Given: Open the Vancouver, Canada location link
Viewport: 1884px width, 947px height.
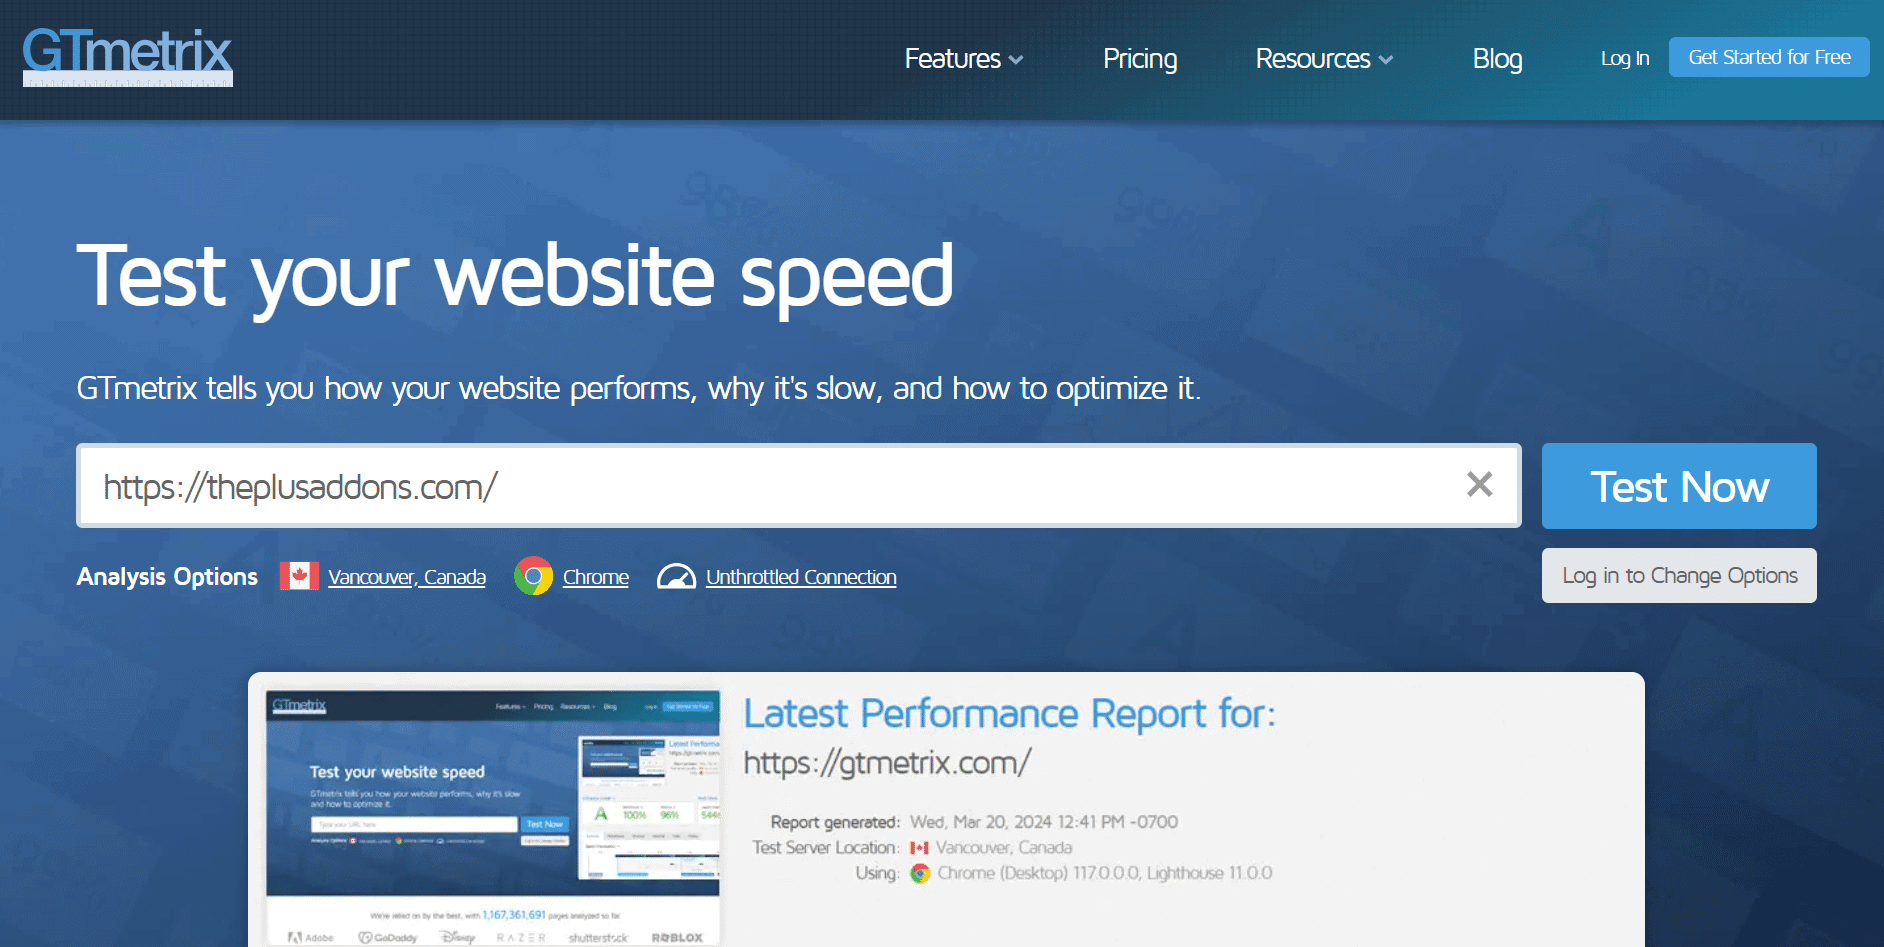Looking at the screenshot, I should [407, 577].
